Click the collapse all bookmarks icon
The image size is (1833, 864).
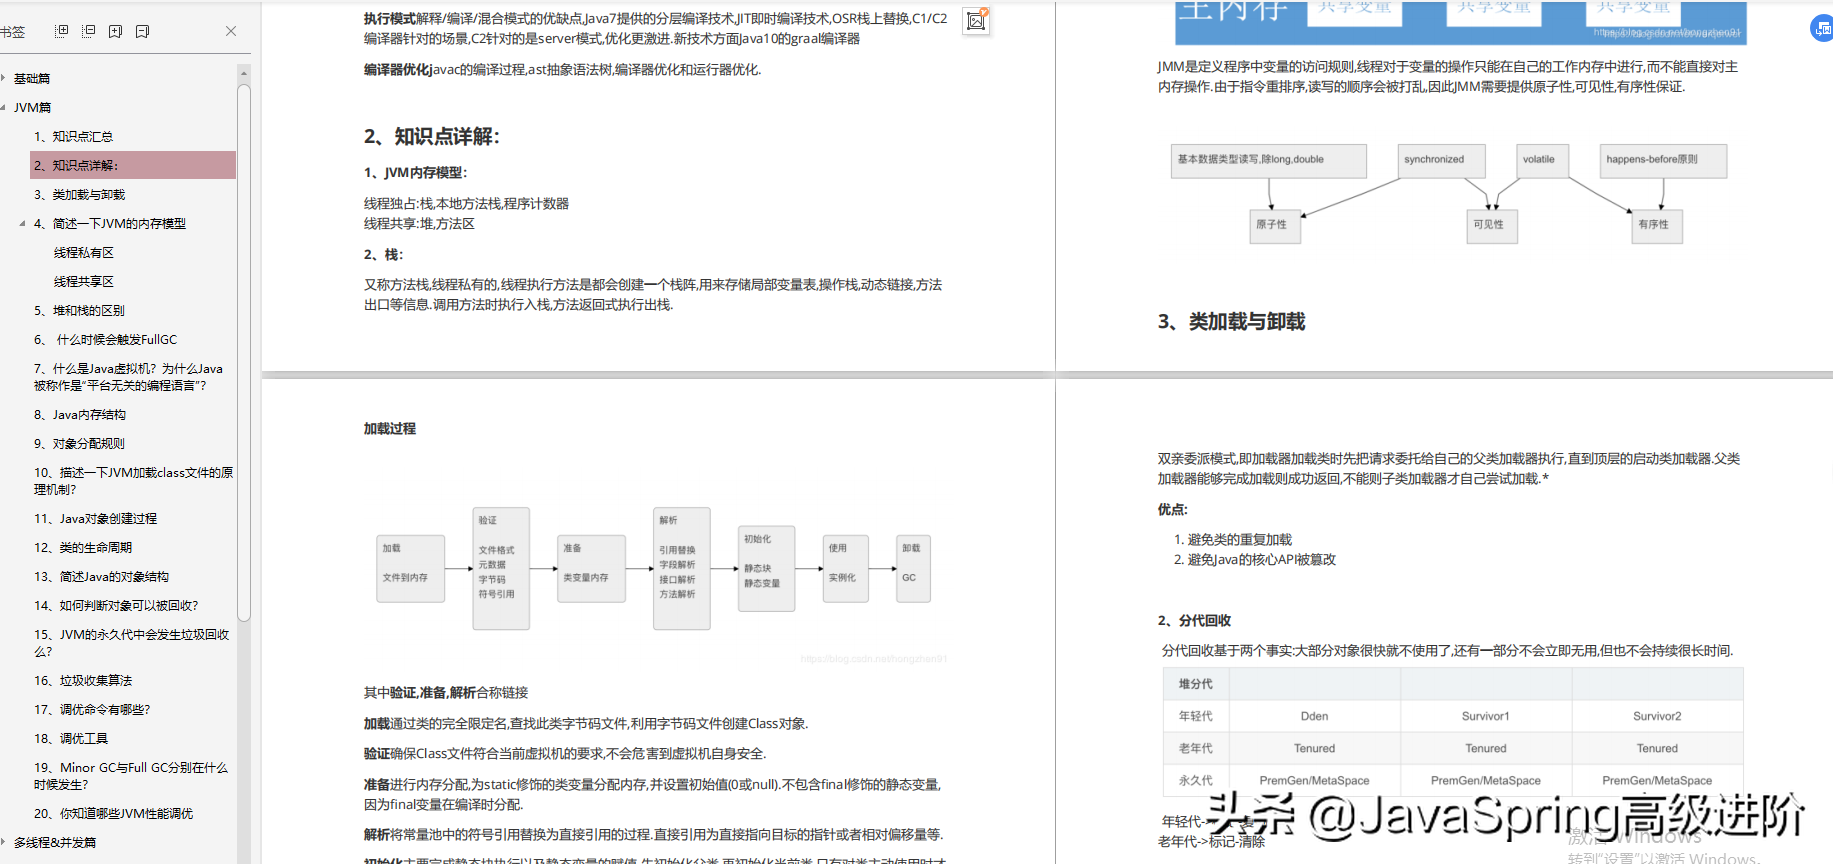coord(88,31)
